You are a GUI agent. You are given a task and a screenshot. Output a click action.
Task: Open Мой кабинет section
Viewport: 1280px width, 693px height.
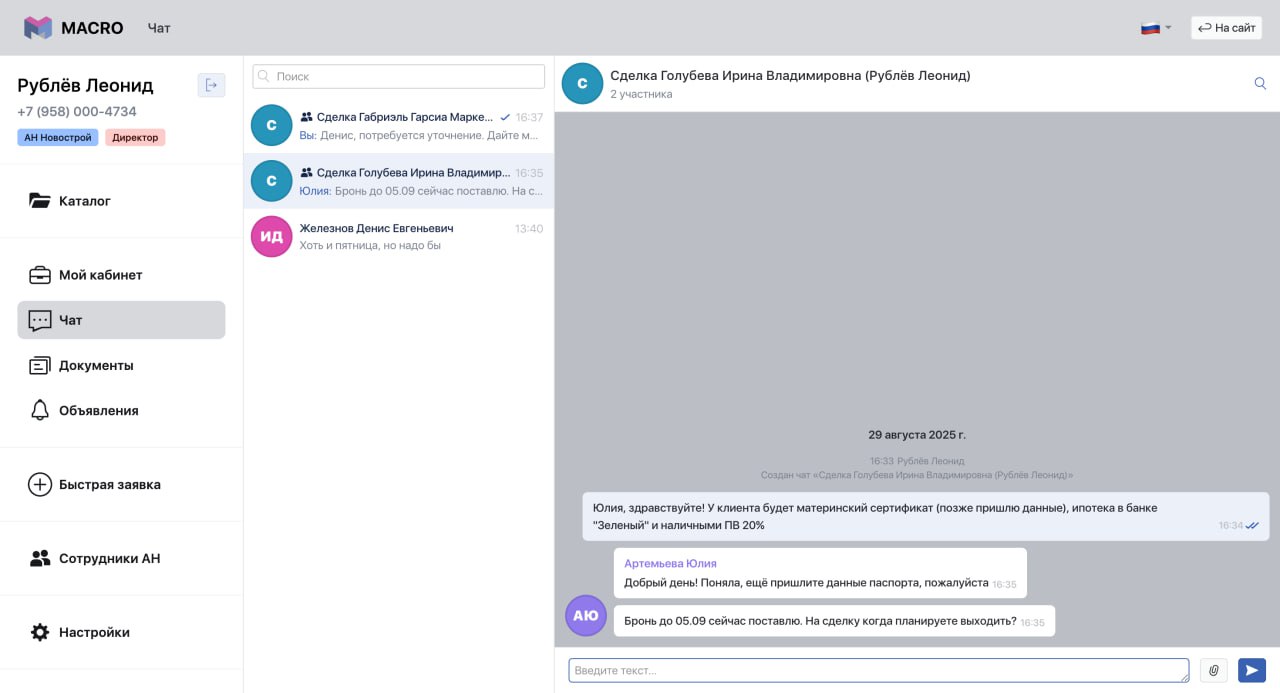point(100,275)
